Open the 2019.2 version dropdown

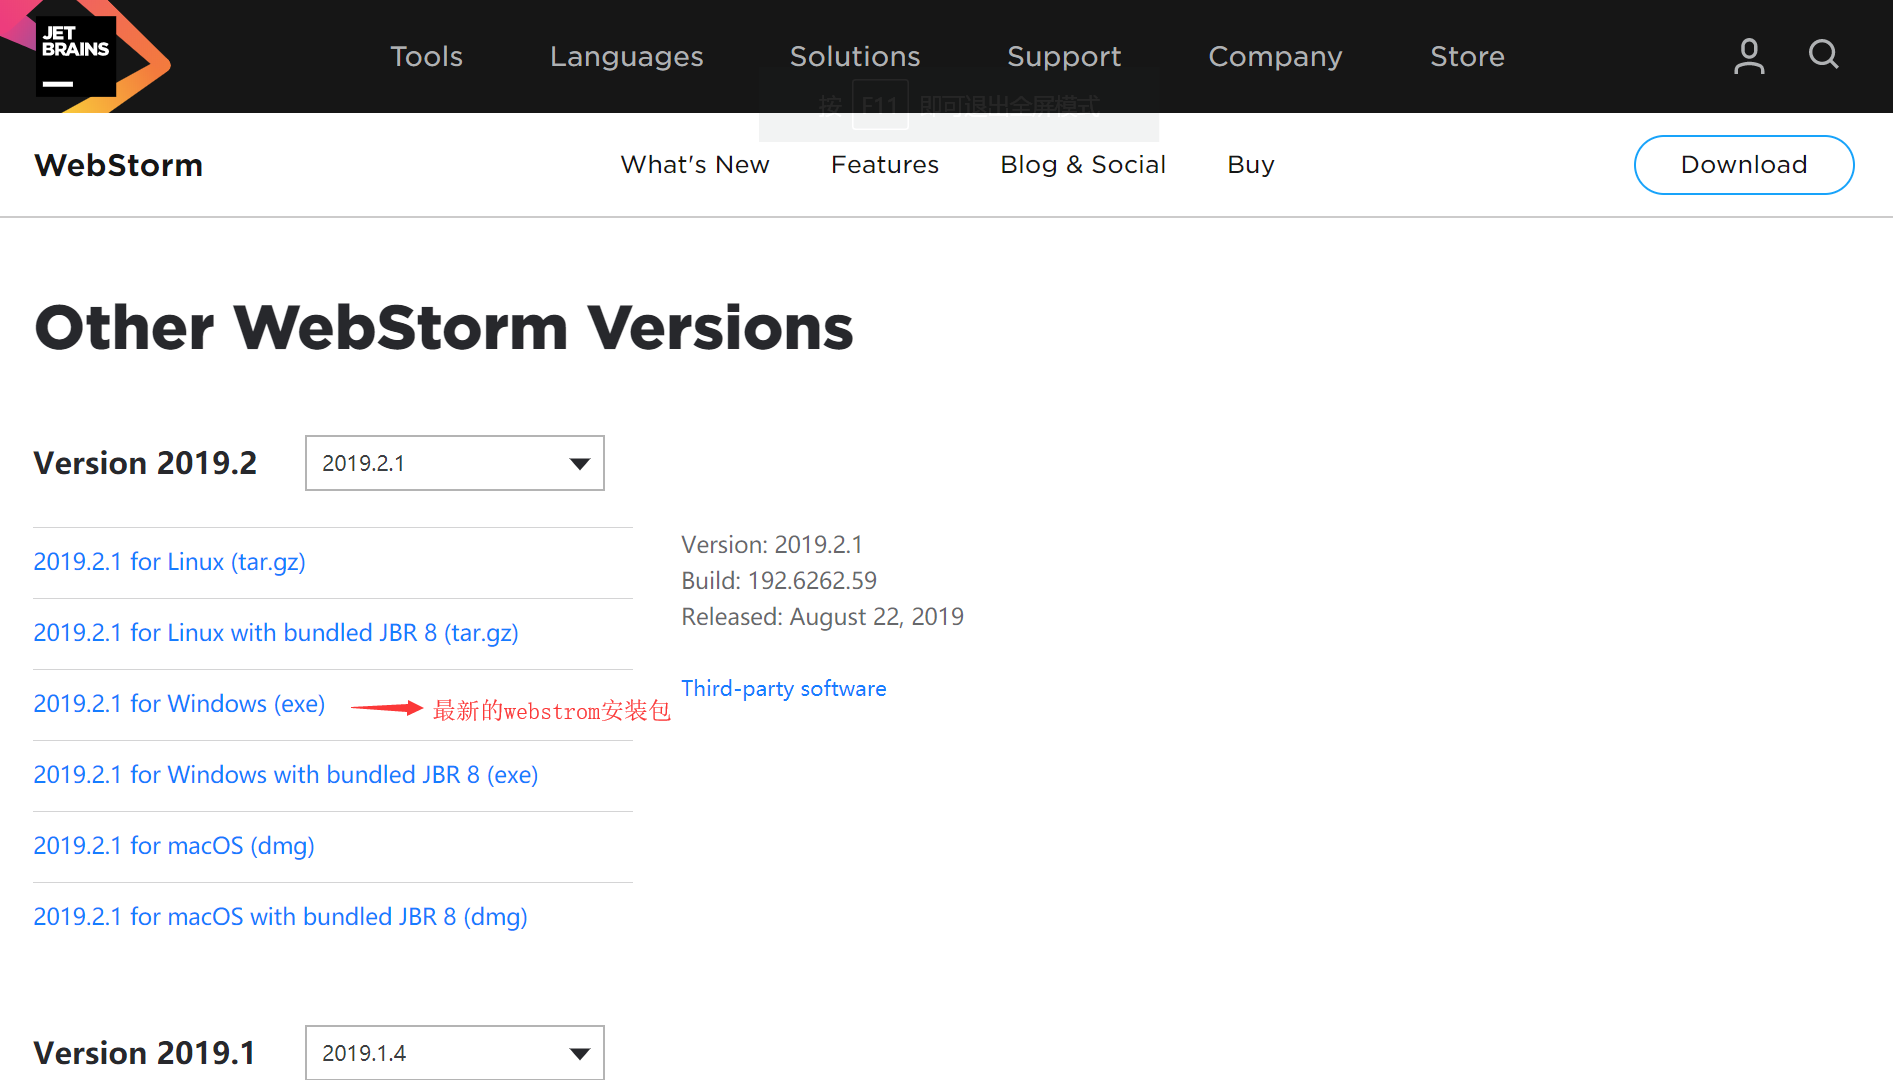point(454,463)
